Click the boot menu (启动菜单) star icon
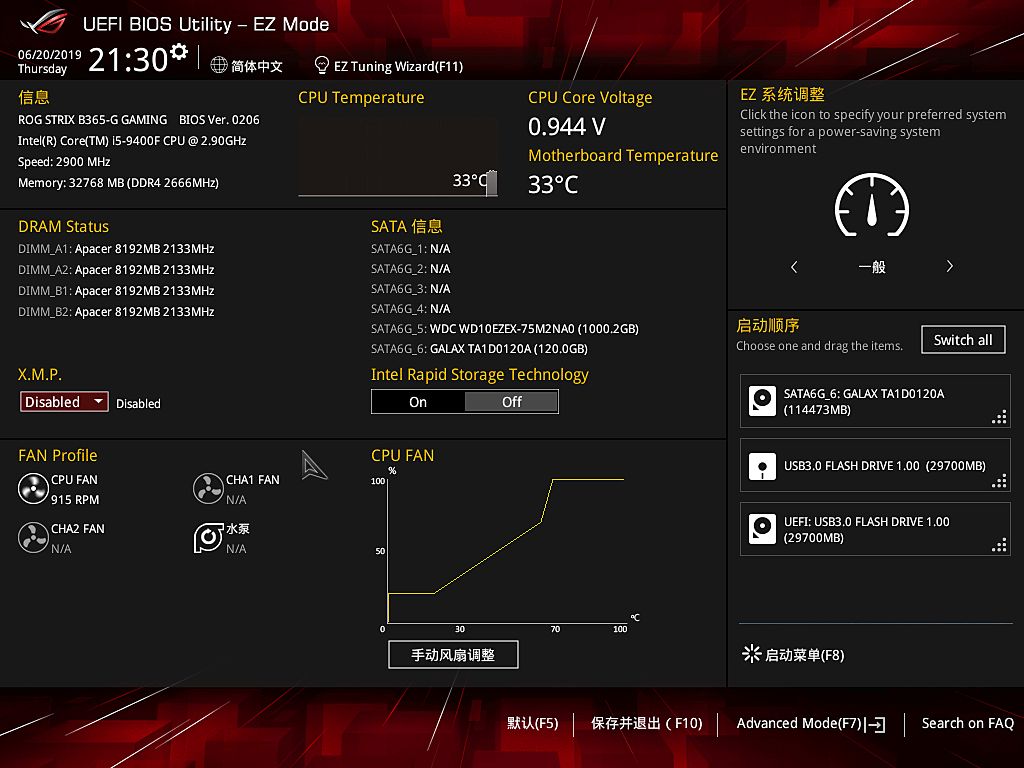 pyautogui.click(x=752, y=654)
